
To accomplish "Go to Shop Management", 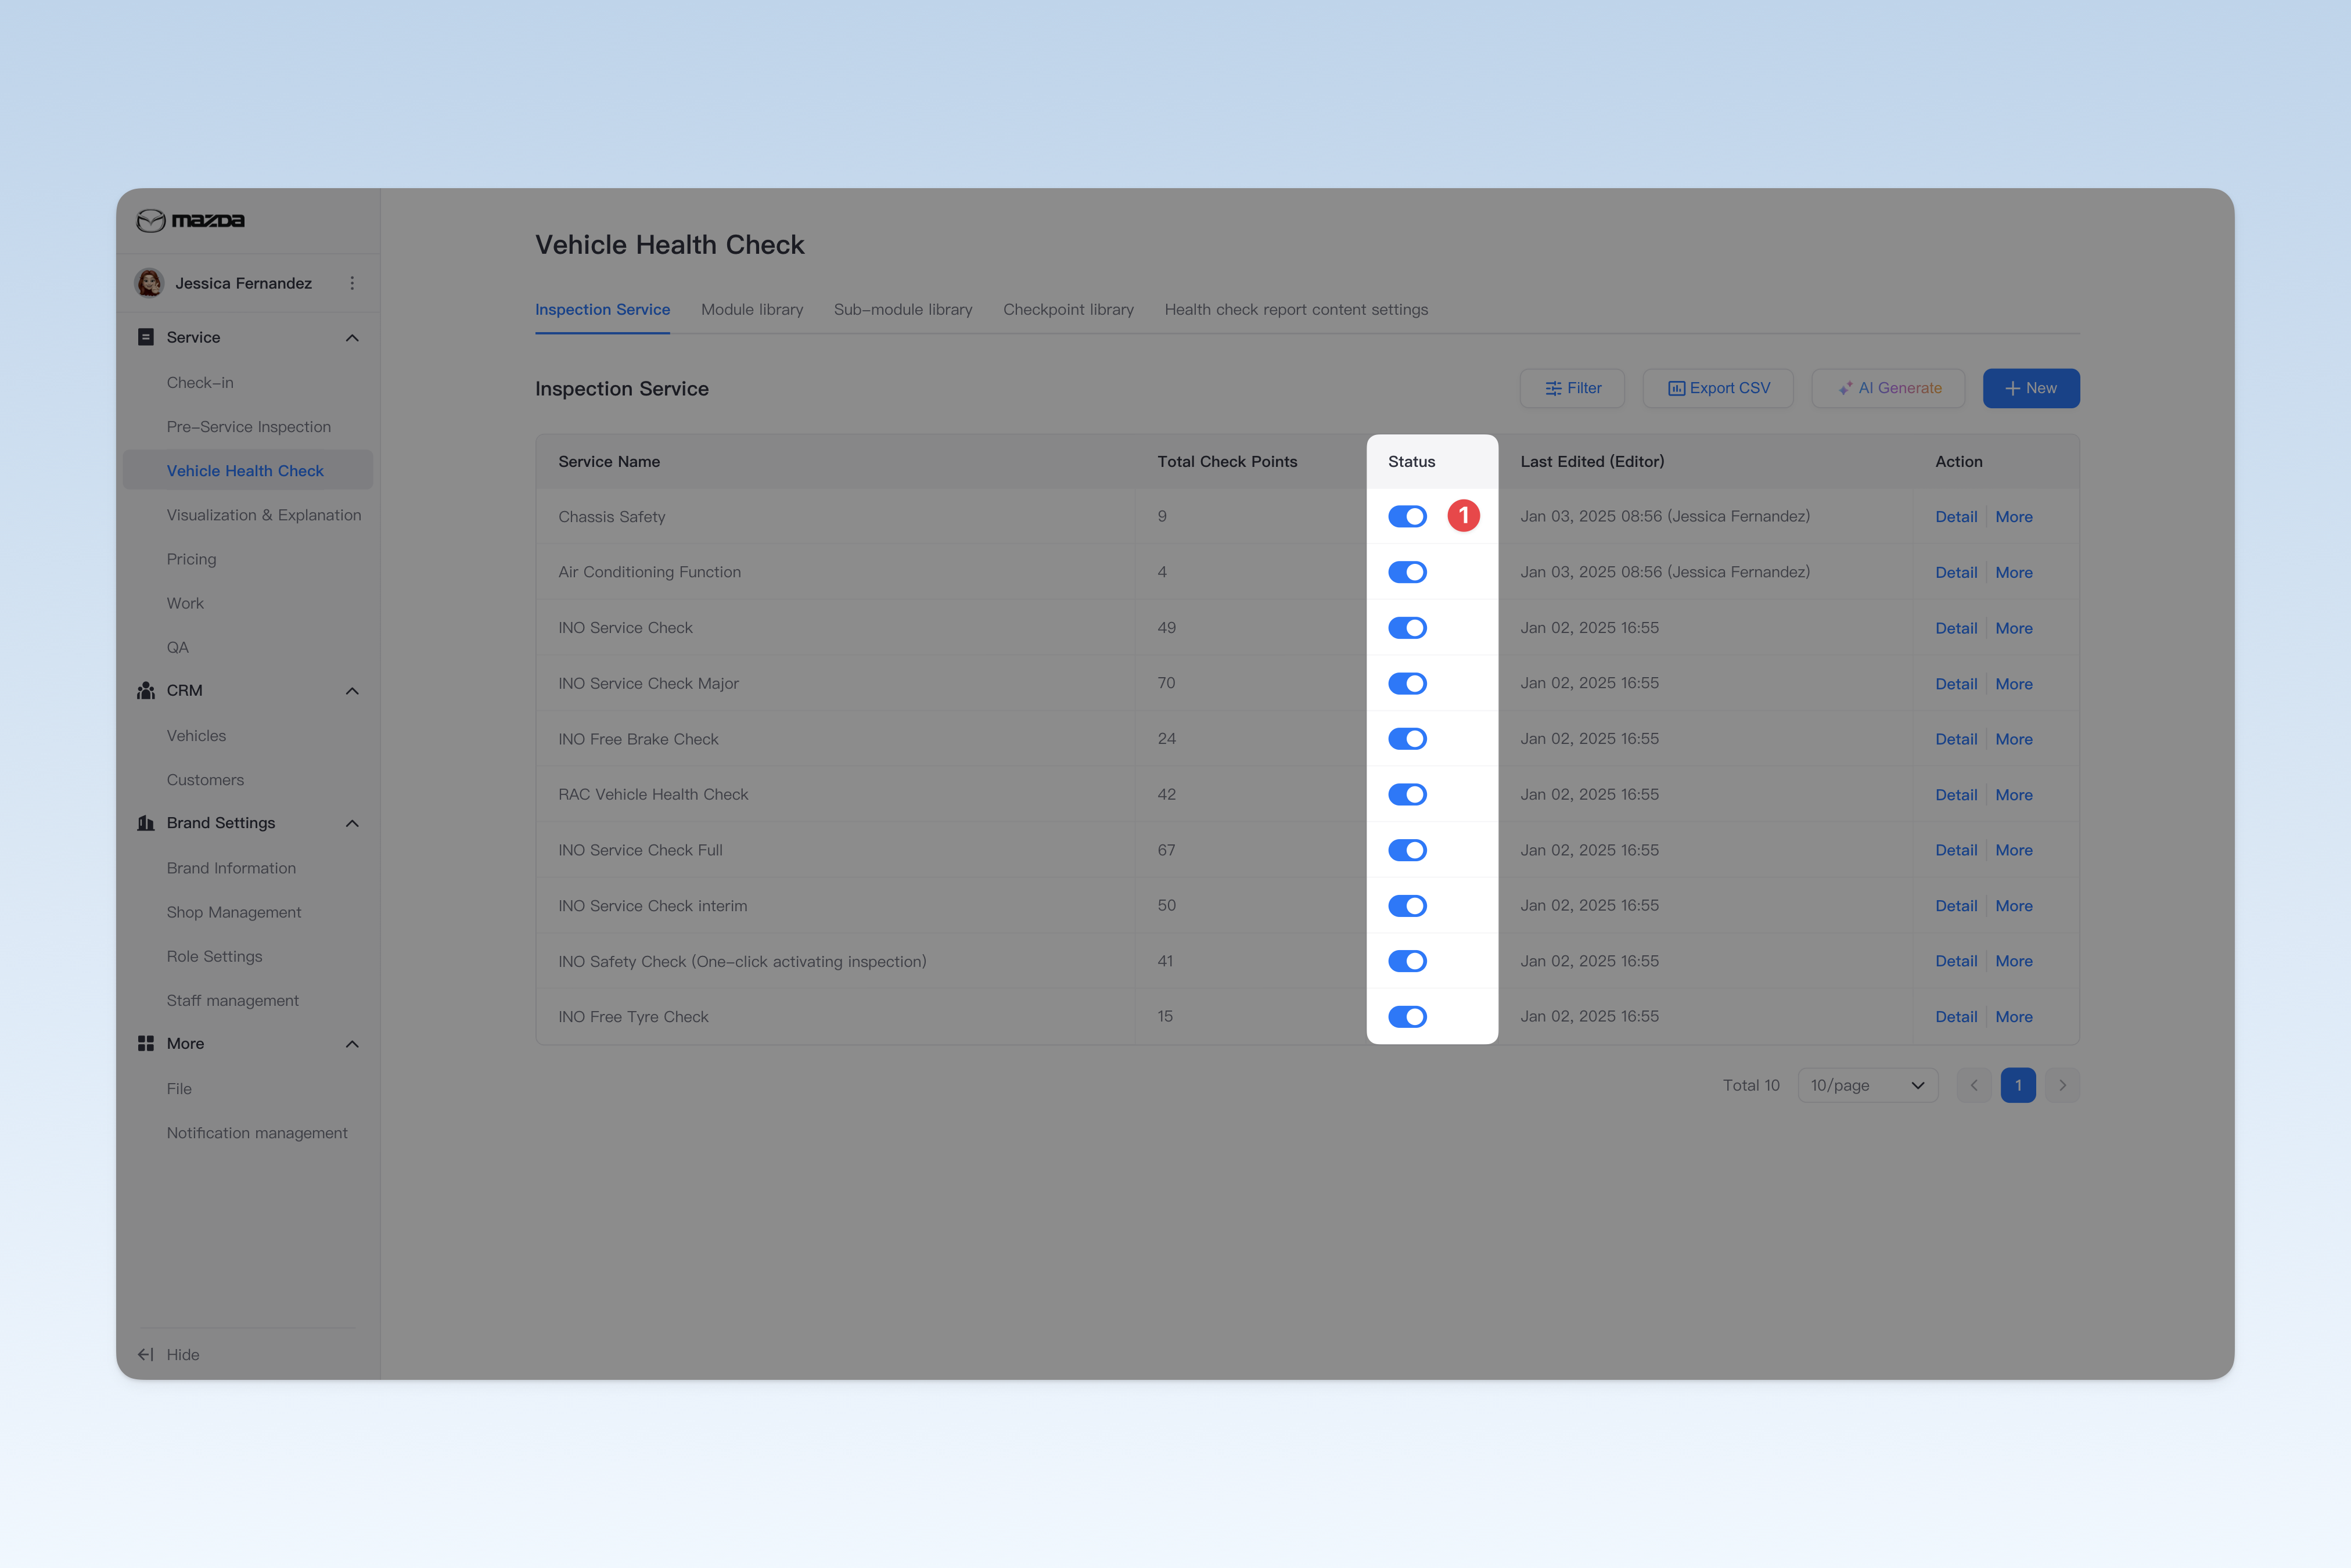I will click(248, 912).
